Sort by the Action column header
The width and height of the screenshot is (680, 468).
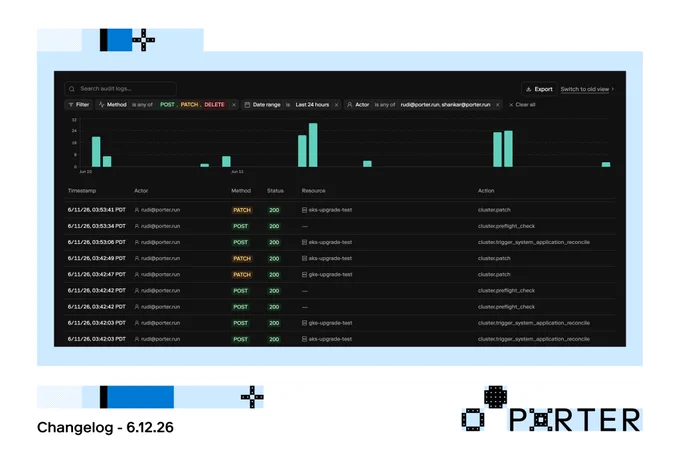[486, 191]
